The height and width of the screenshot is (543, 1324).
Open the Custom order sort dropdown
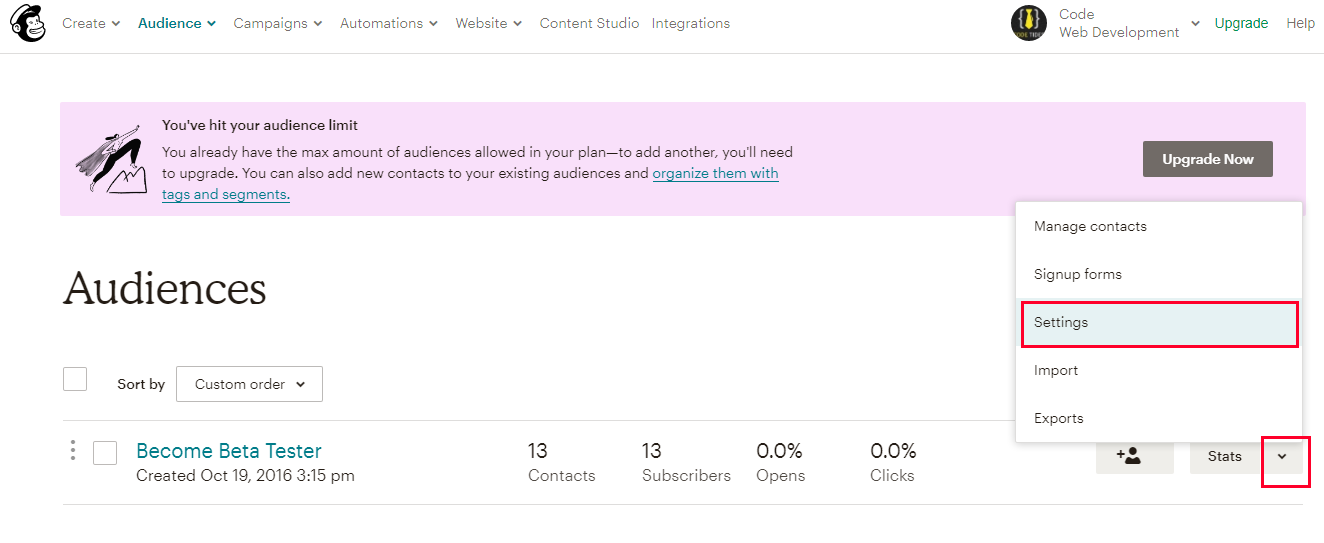[249, 384]
